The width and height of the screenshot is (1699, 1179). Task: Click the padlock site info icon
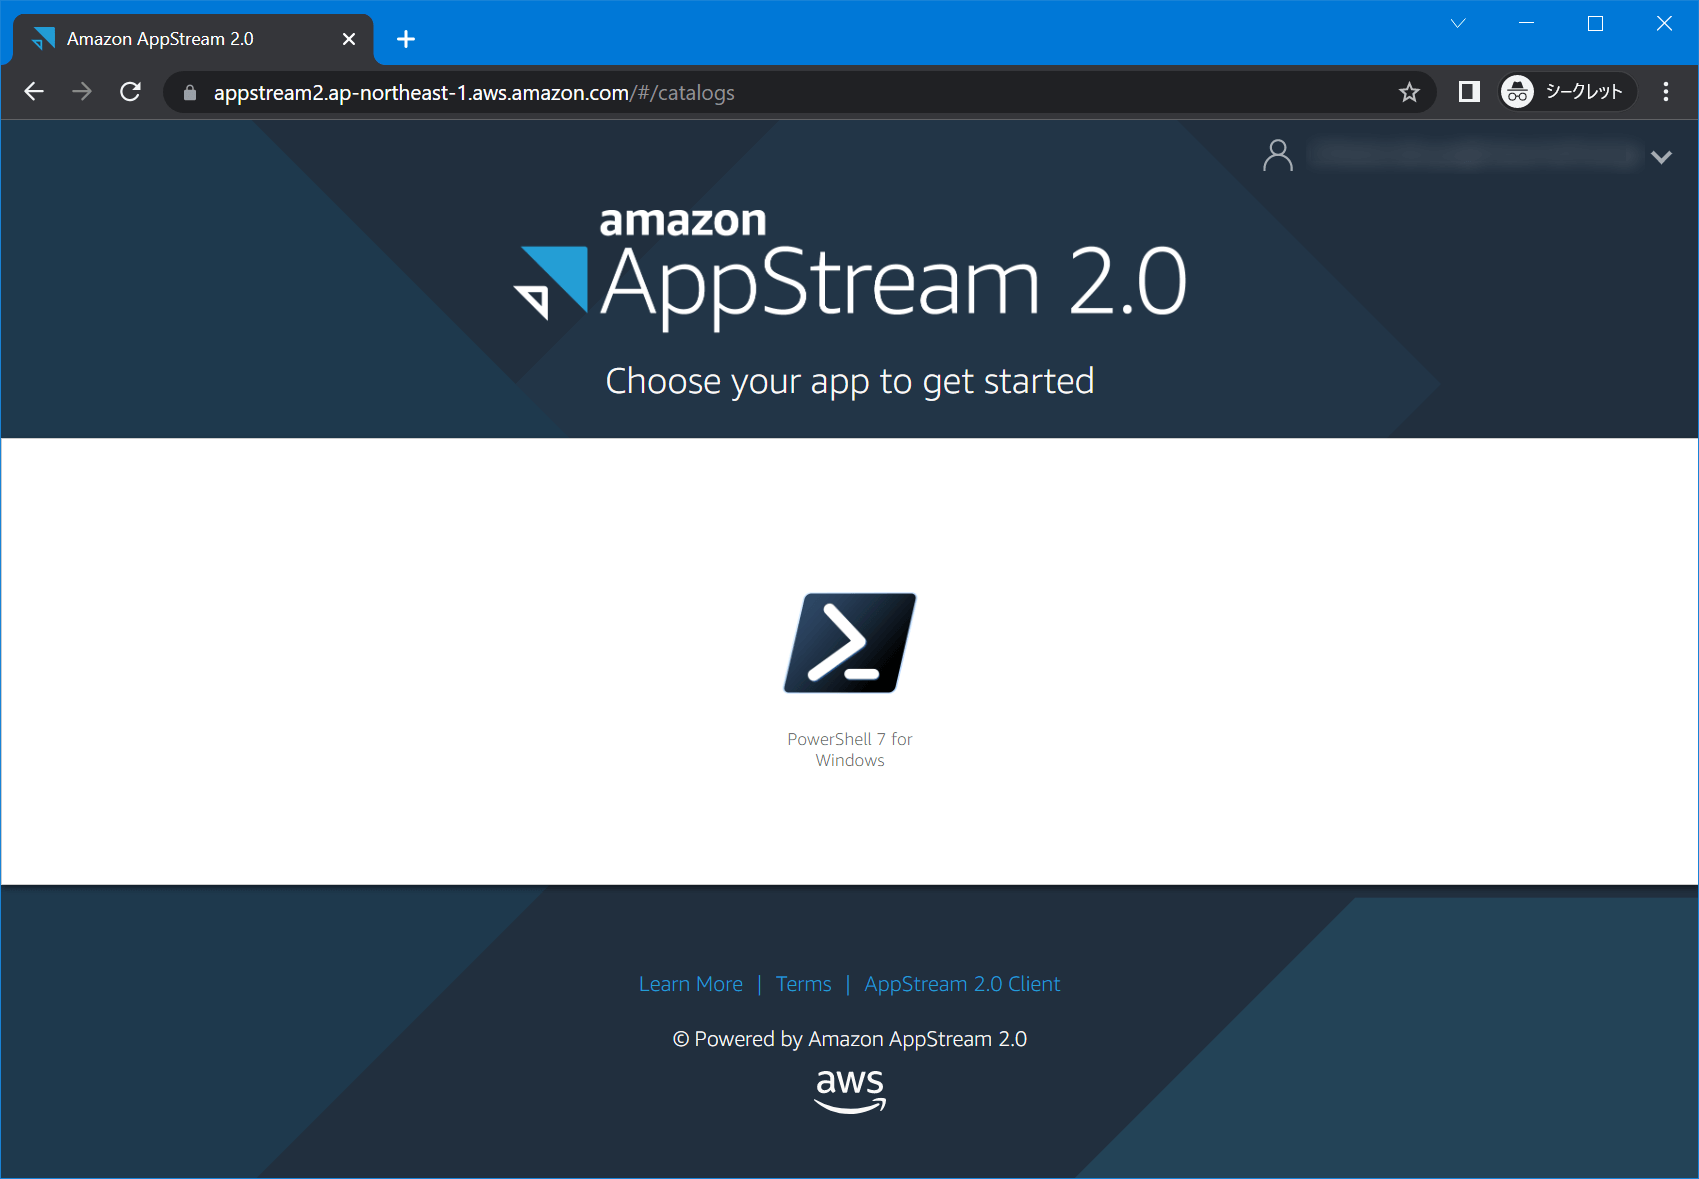[x=190, y=93]
